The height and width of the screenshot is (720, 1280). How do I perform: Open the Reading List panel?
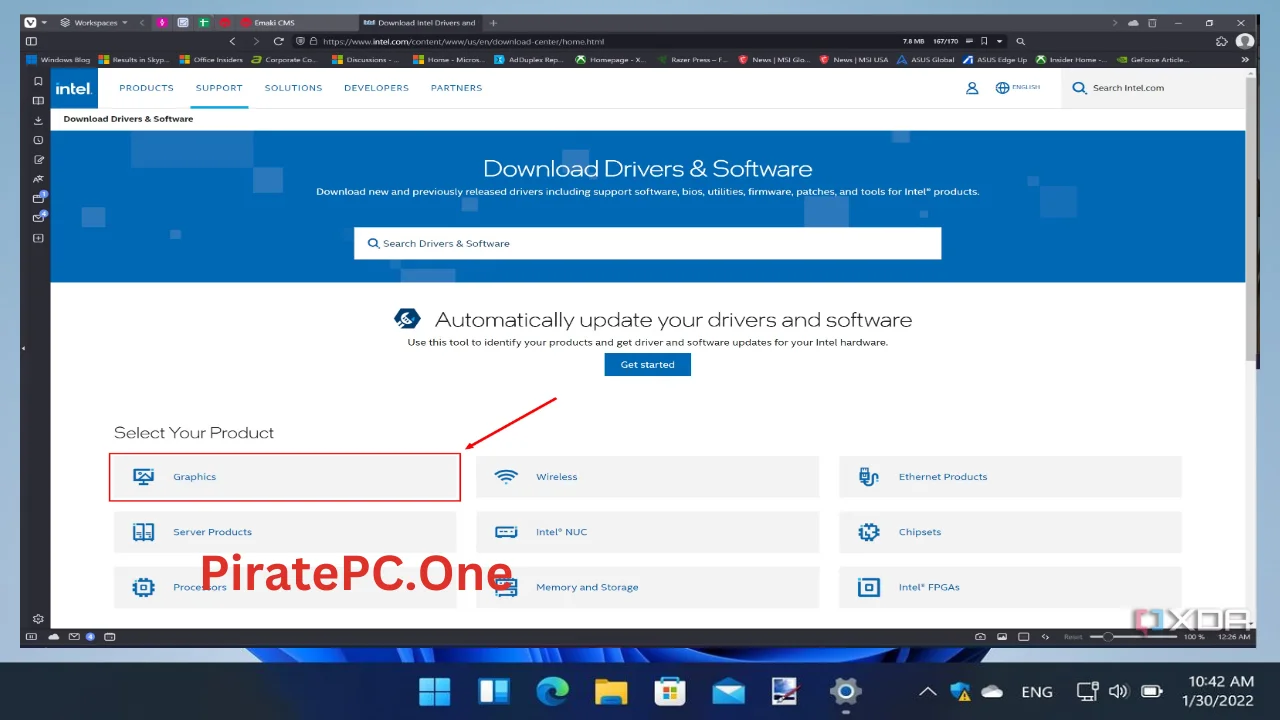(38, 101)
